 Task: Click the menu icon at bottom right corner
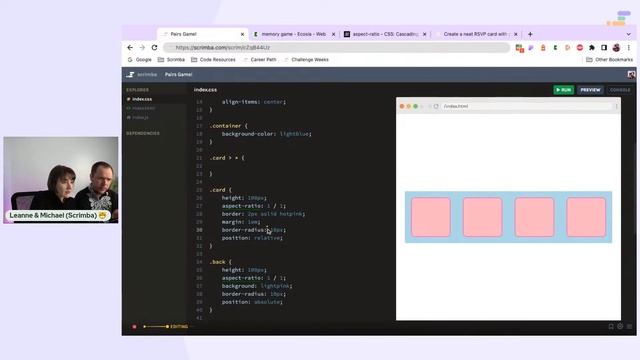click(x=629, y=327)
